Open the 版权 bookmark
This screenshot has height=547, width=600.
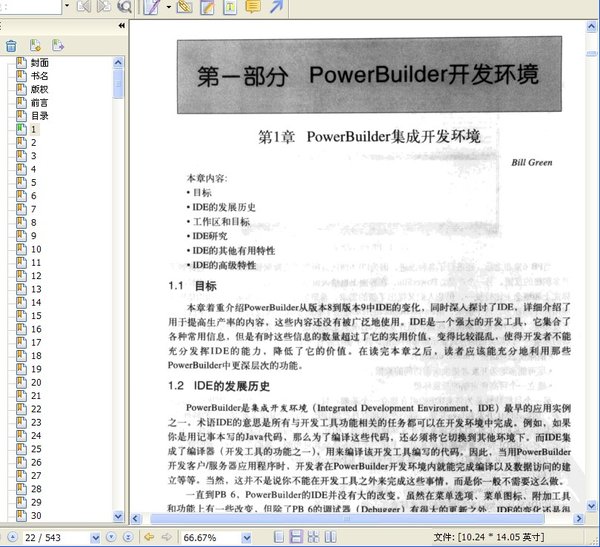(39, 89)
